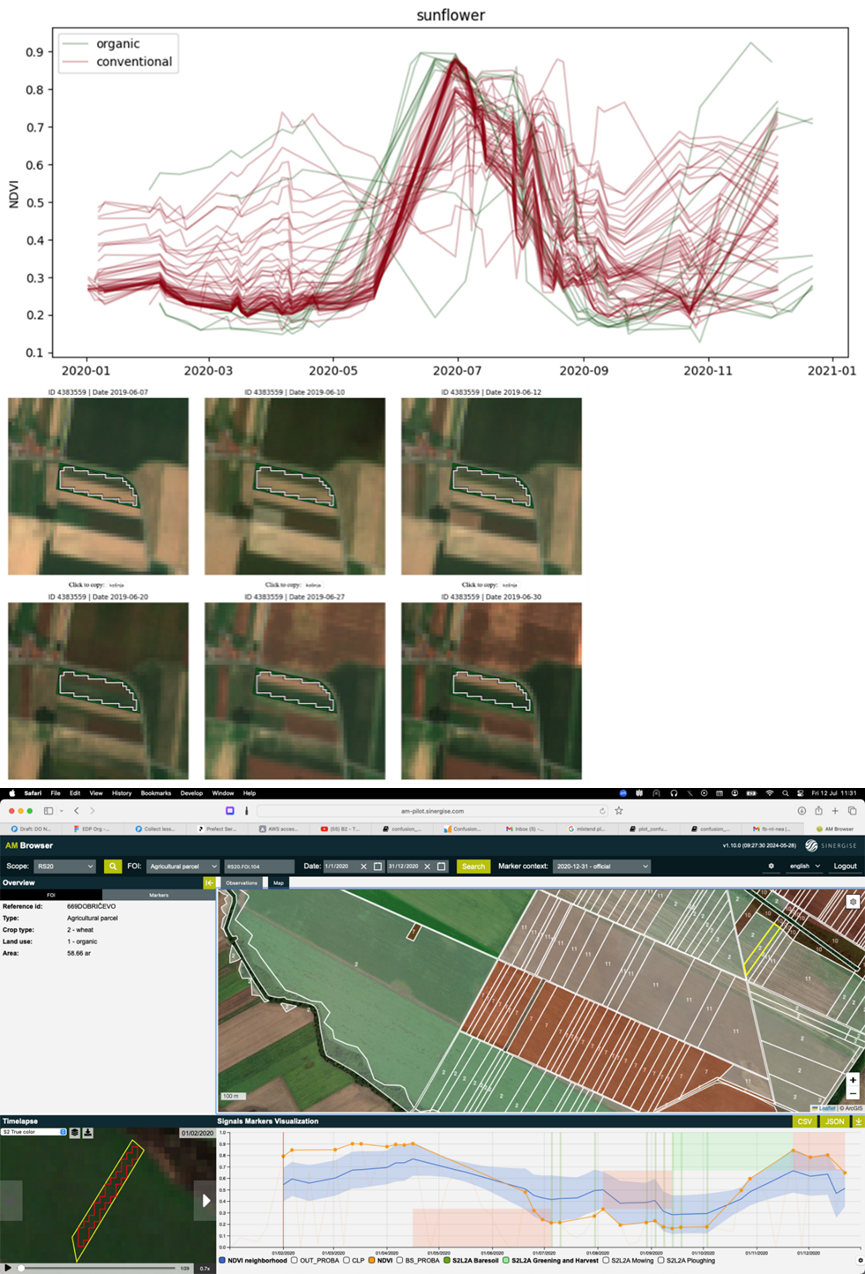Export signals using the CSV button
This screenshot has height=1274, width=865.
point(805,1122)
